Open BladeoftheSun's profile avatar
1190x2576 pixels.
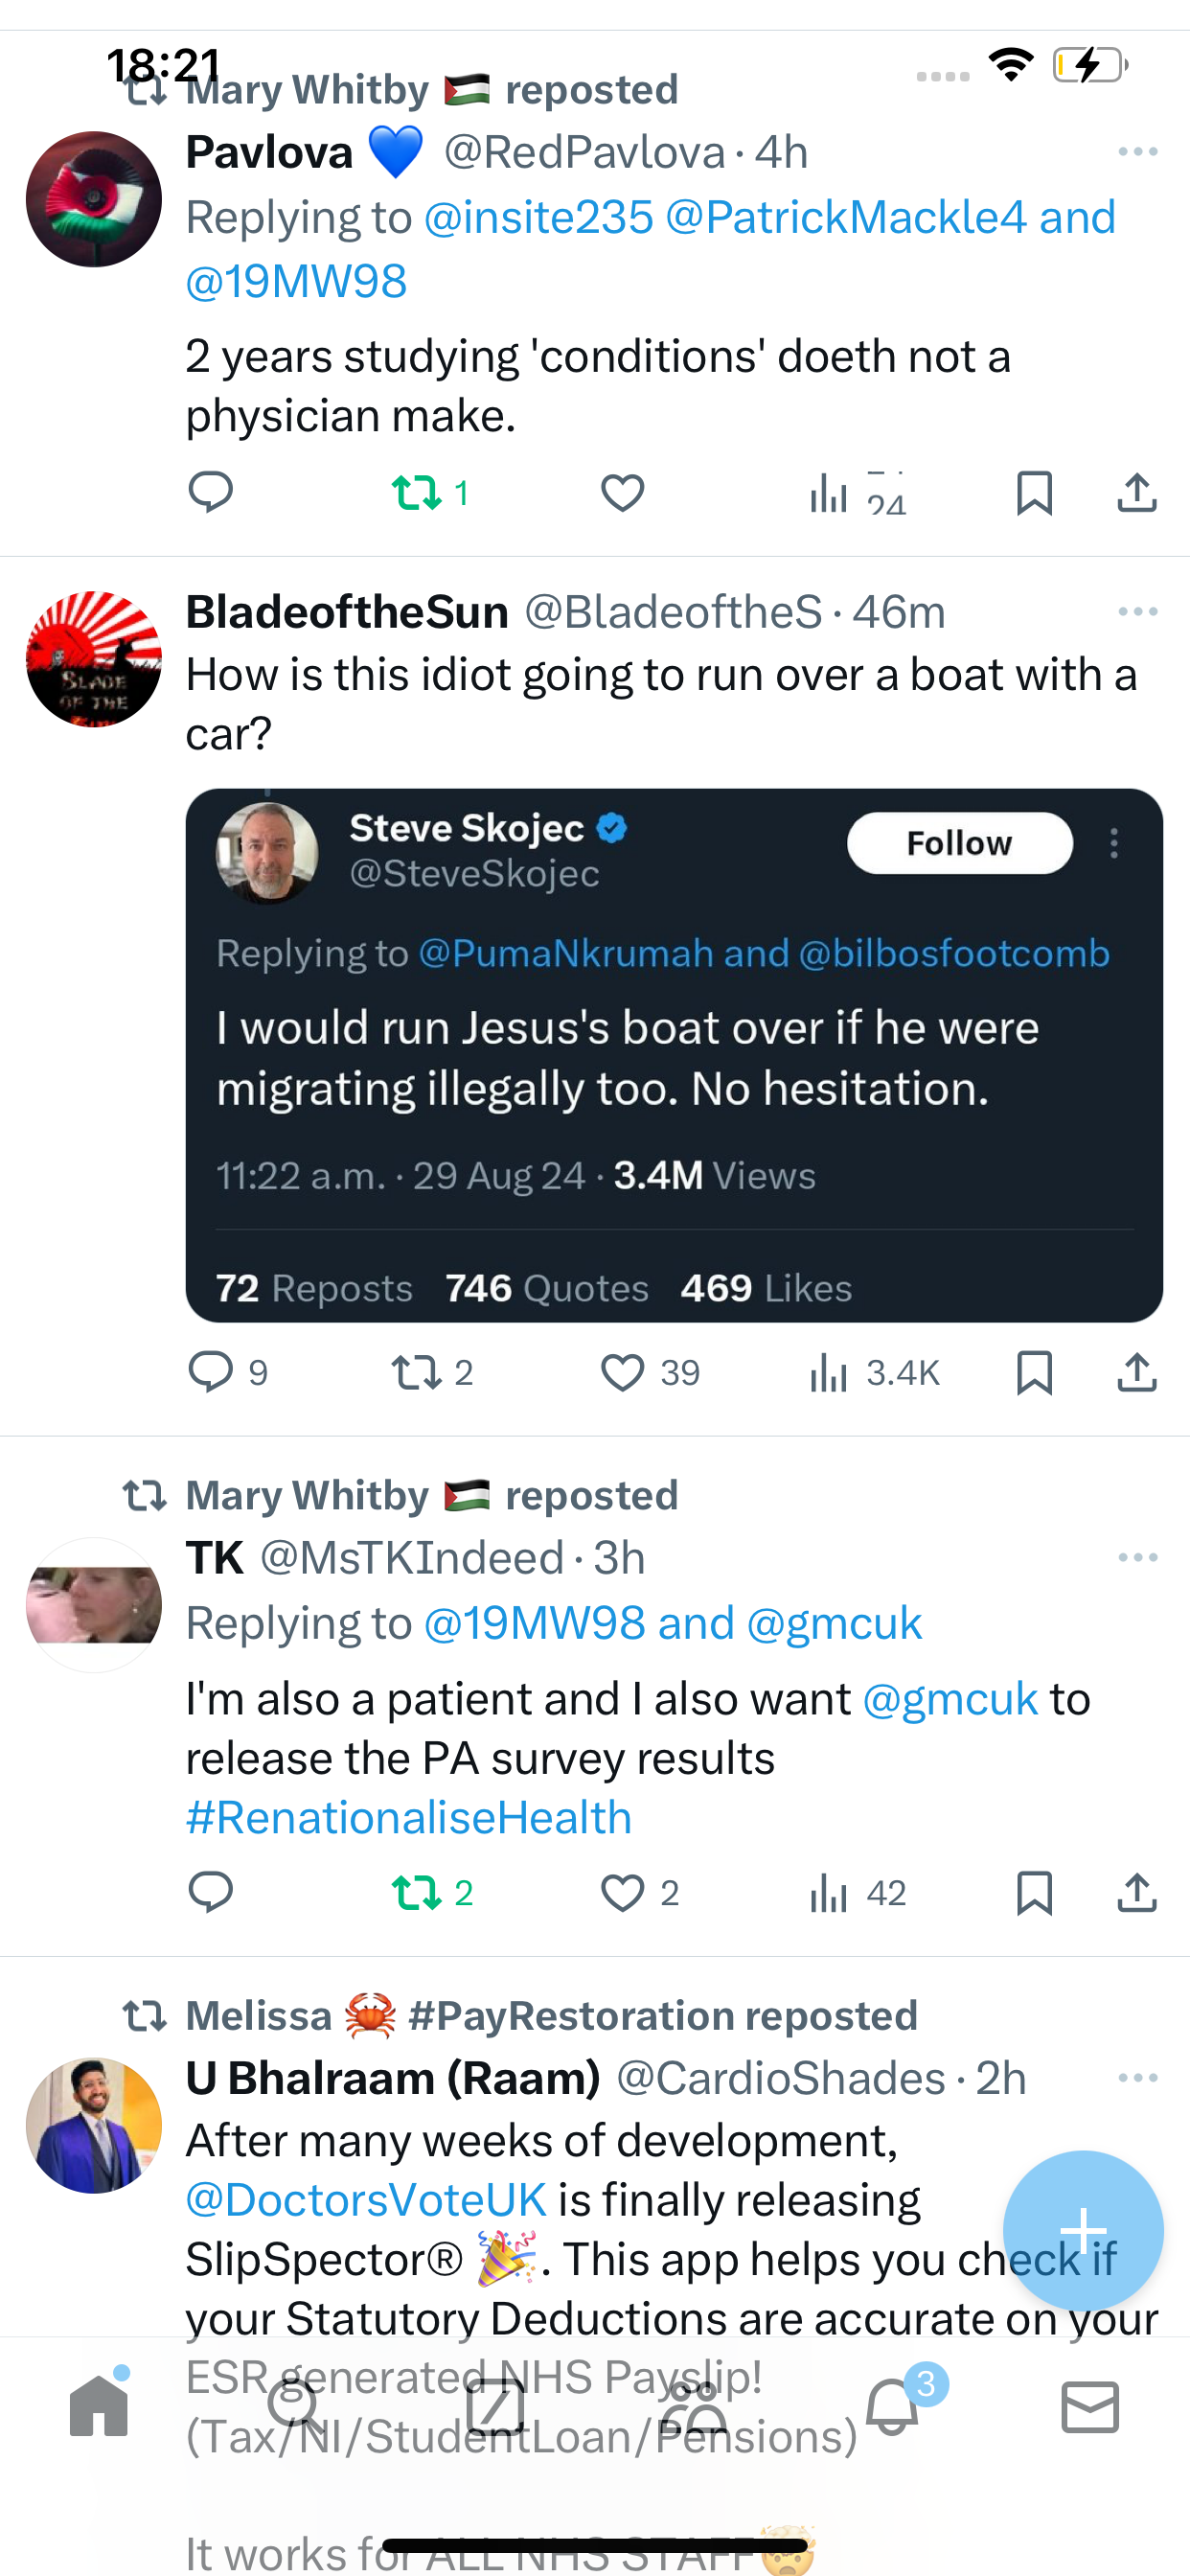coord(94,659)
